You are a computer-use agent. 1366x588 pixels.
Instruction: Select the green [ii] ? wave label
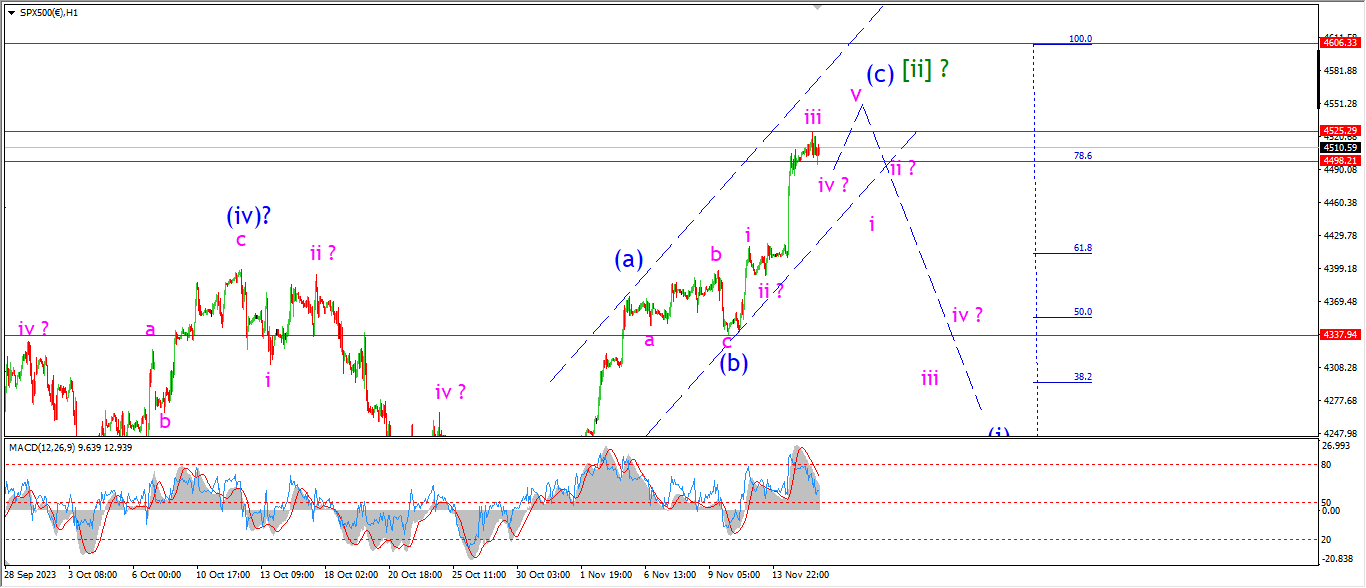click(x=925, y=70)
